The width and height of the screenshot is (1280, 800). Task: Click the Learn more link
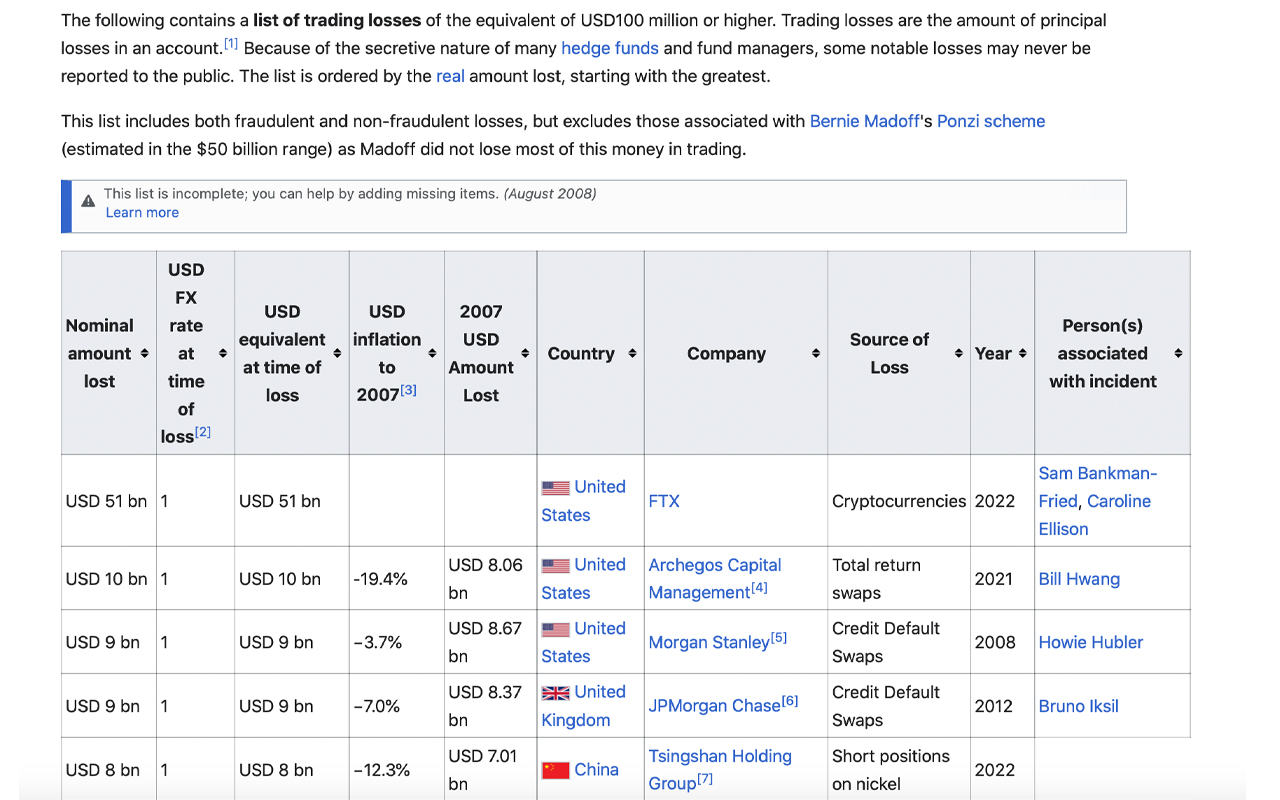pyautogui.click(x=142, y=212)
